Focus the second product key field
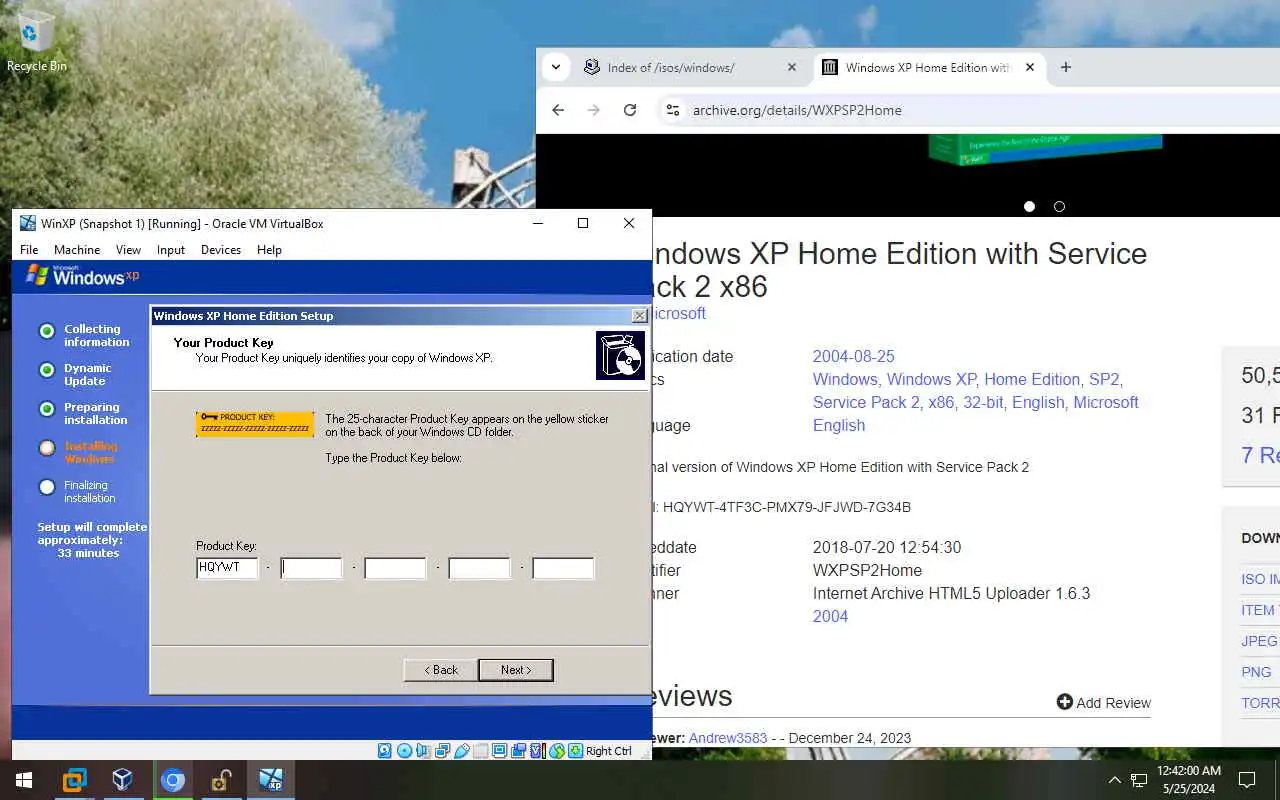Screen dimensions: 1280x800 (311, 568)
